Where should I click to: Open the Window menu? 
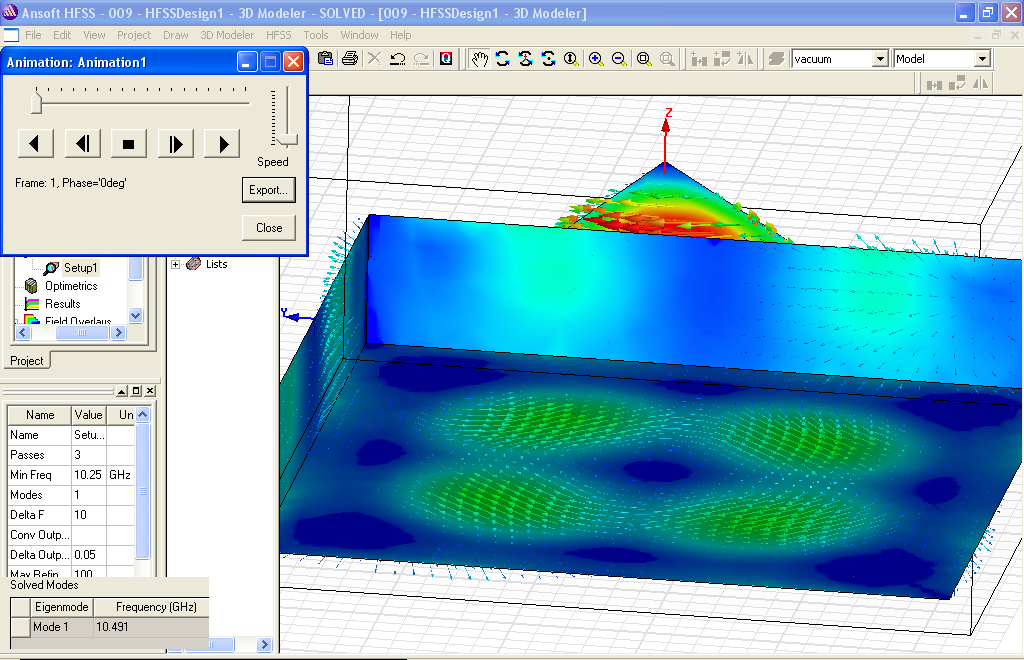[x=359, y=35]
